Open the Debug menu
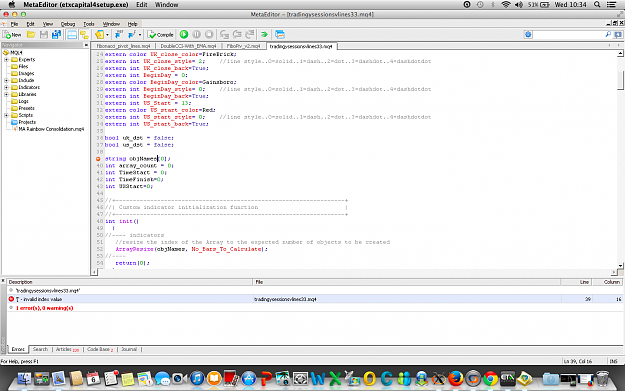Screen dimensions: 625x391 (x=68, y=24)
